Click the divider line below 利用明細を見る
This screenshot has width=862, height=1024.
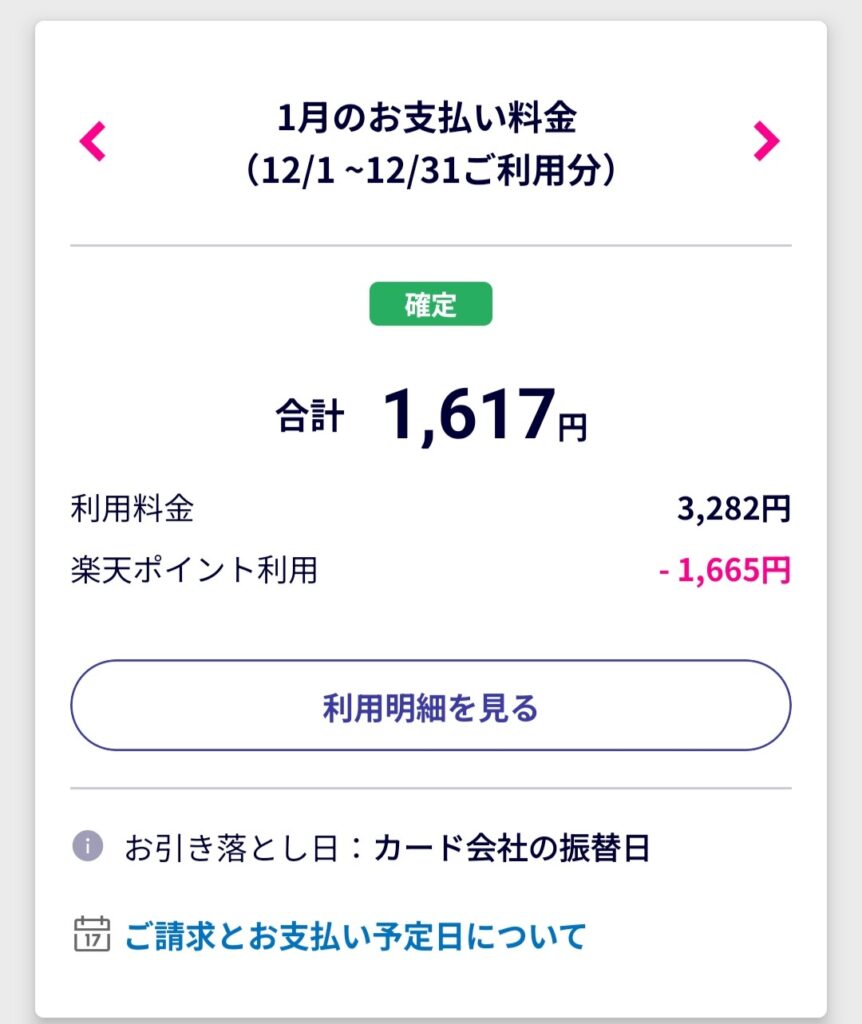pyautogui.click(x=430, y=788)
